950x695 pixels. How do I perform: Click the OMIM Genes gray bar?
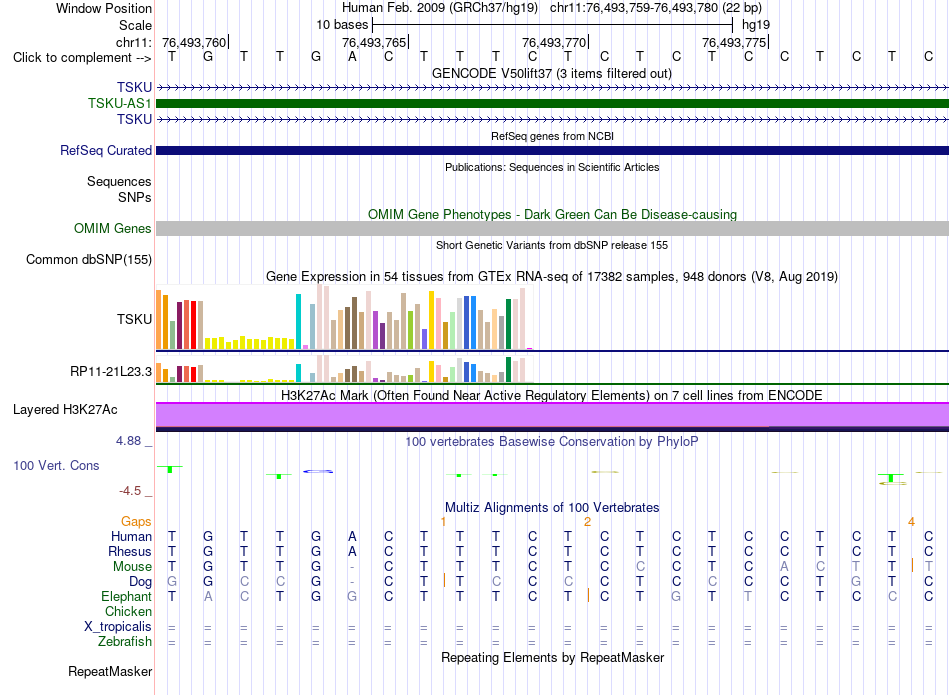(552, 228)
